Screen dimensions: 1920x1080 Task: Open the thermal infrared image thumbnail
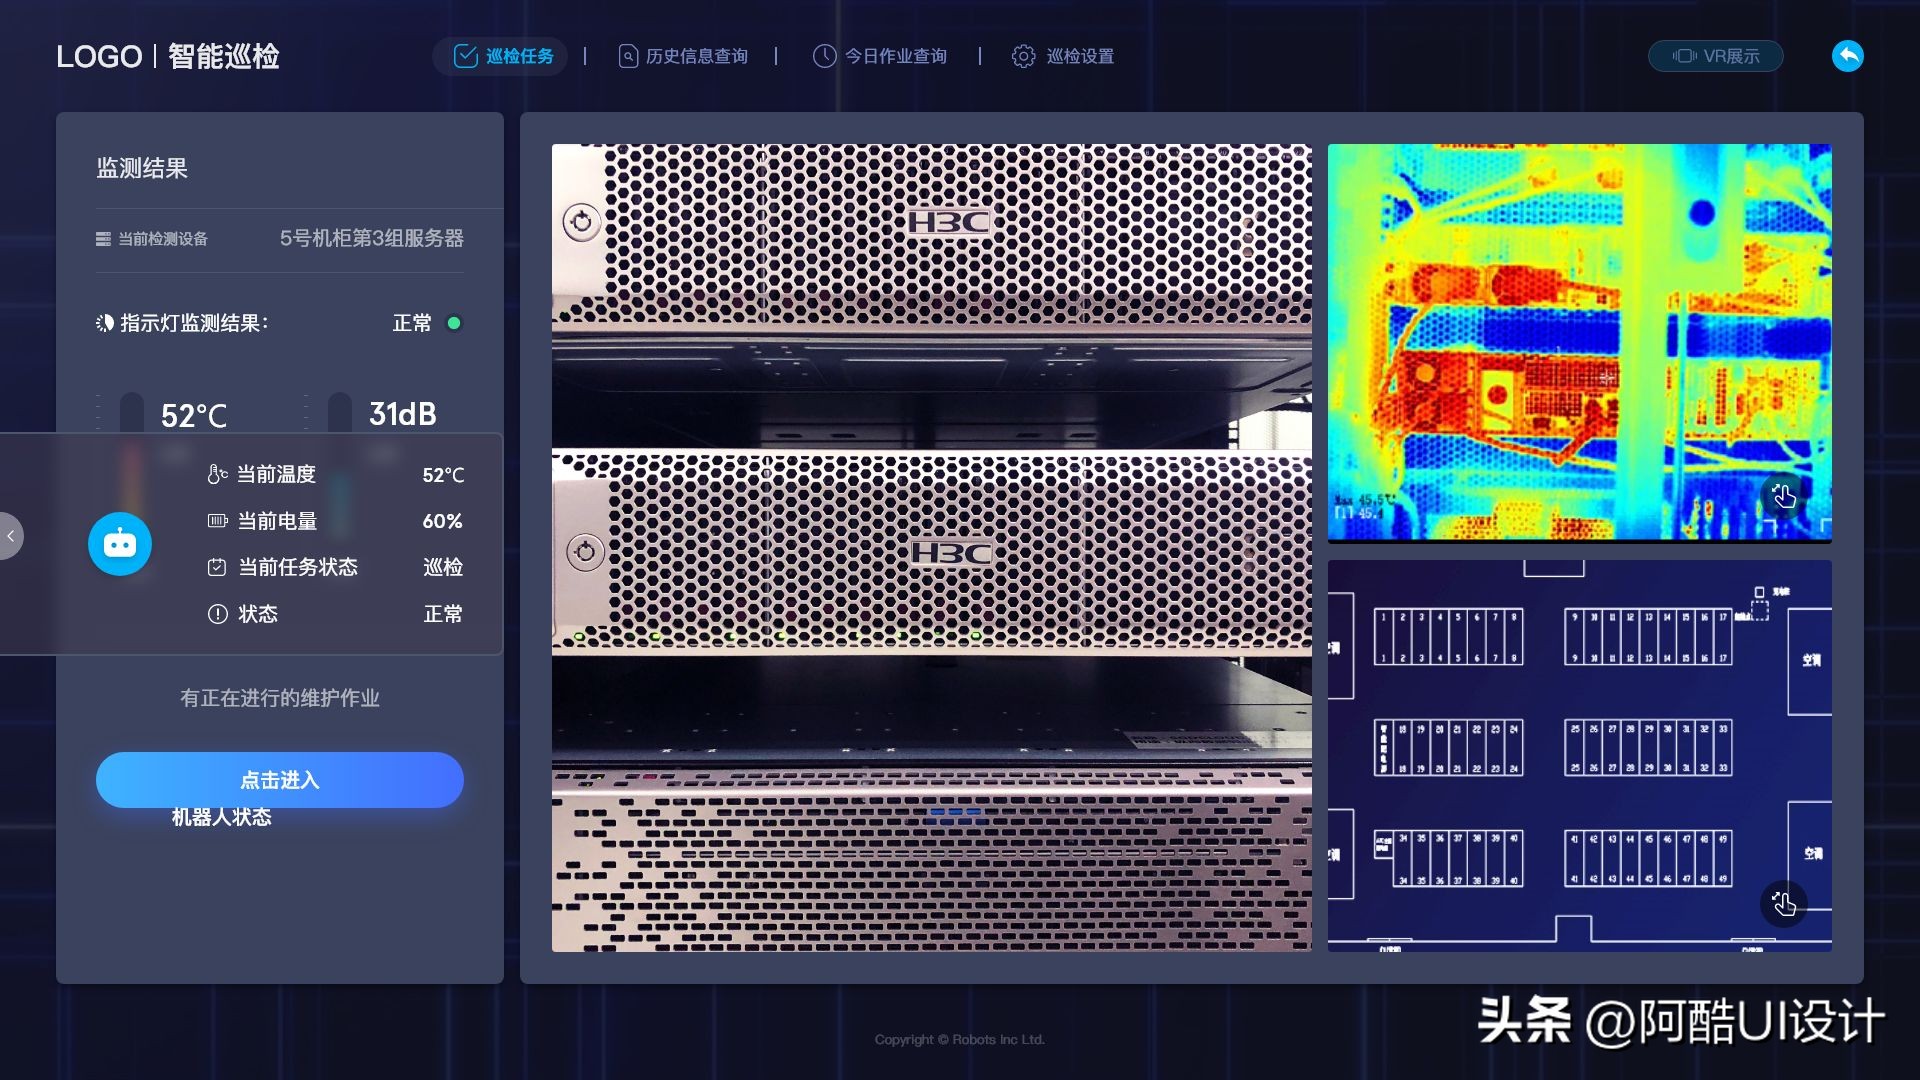1579,342
